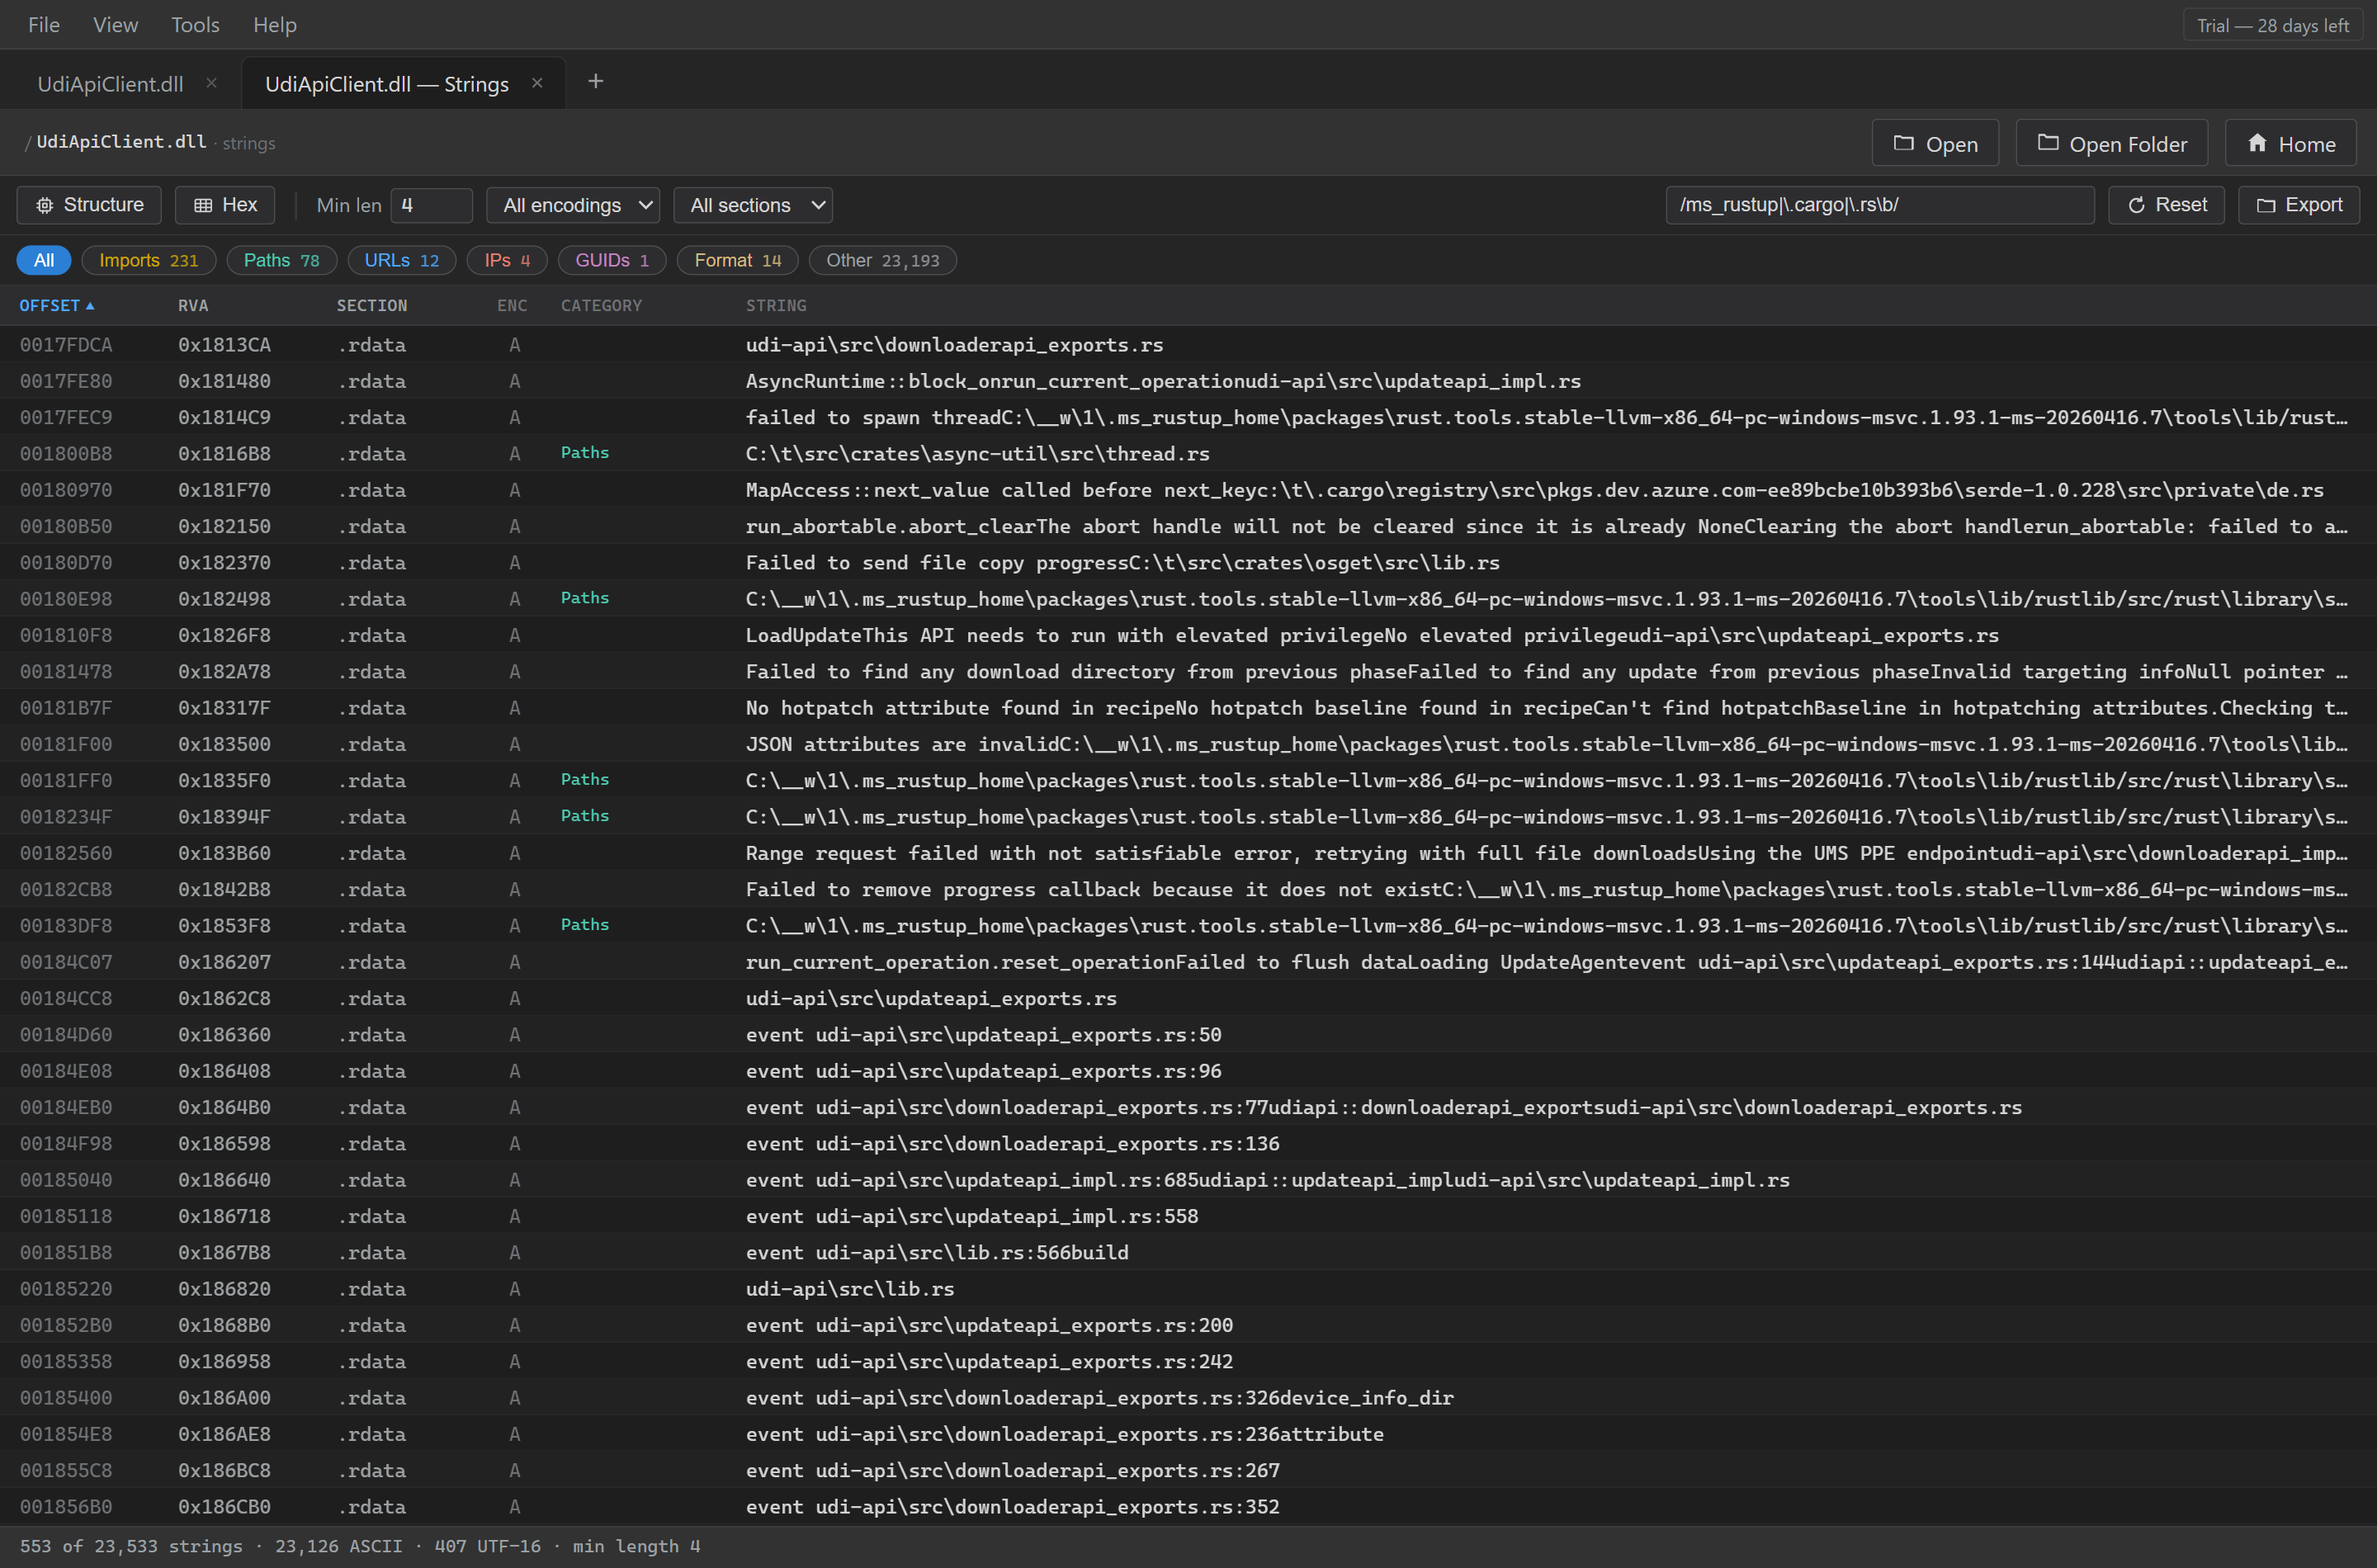The image size is (2377, 1568).
Task: Sort by the RVA column header
Action: [193, 306]
